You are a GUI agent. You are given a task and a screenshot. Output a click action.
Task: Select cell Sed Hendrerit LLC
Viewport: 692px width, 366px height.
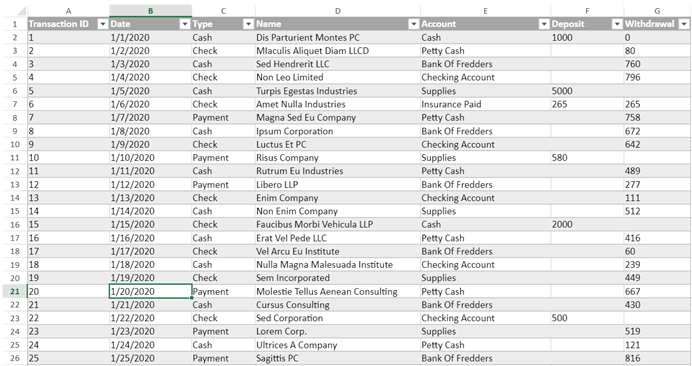point(338,64)
